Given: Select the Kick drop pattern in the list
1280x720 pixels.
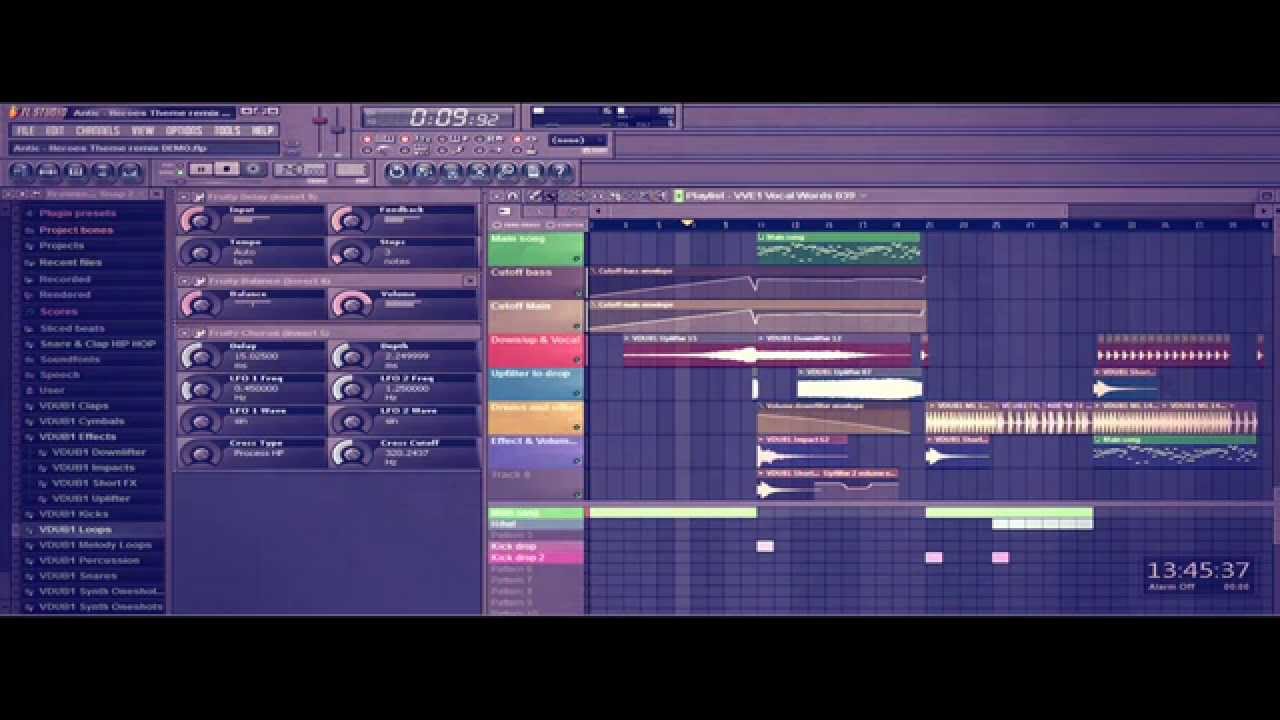Looking at the screenshot, I should click(x=535, y=547).
